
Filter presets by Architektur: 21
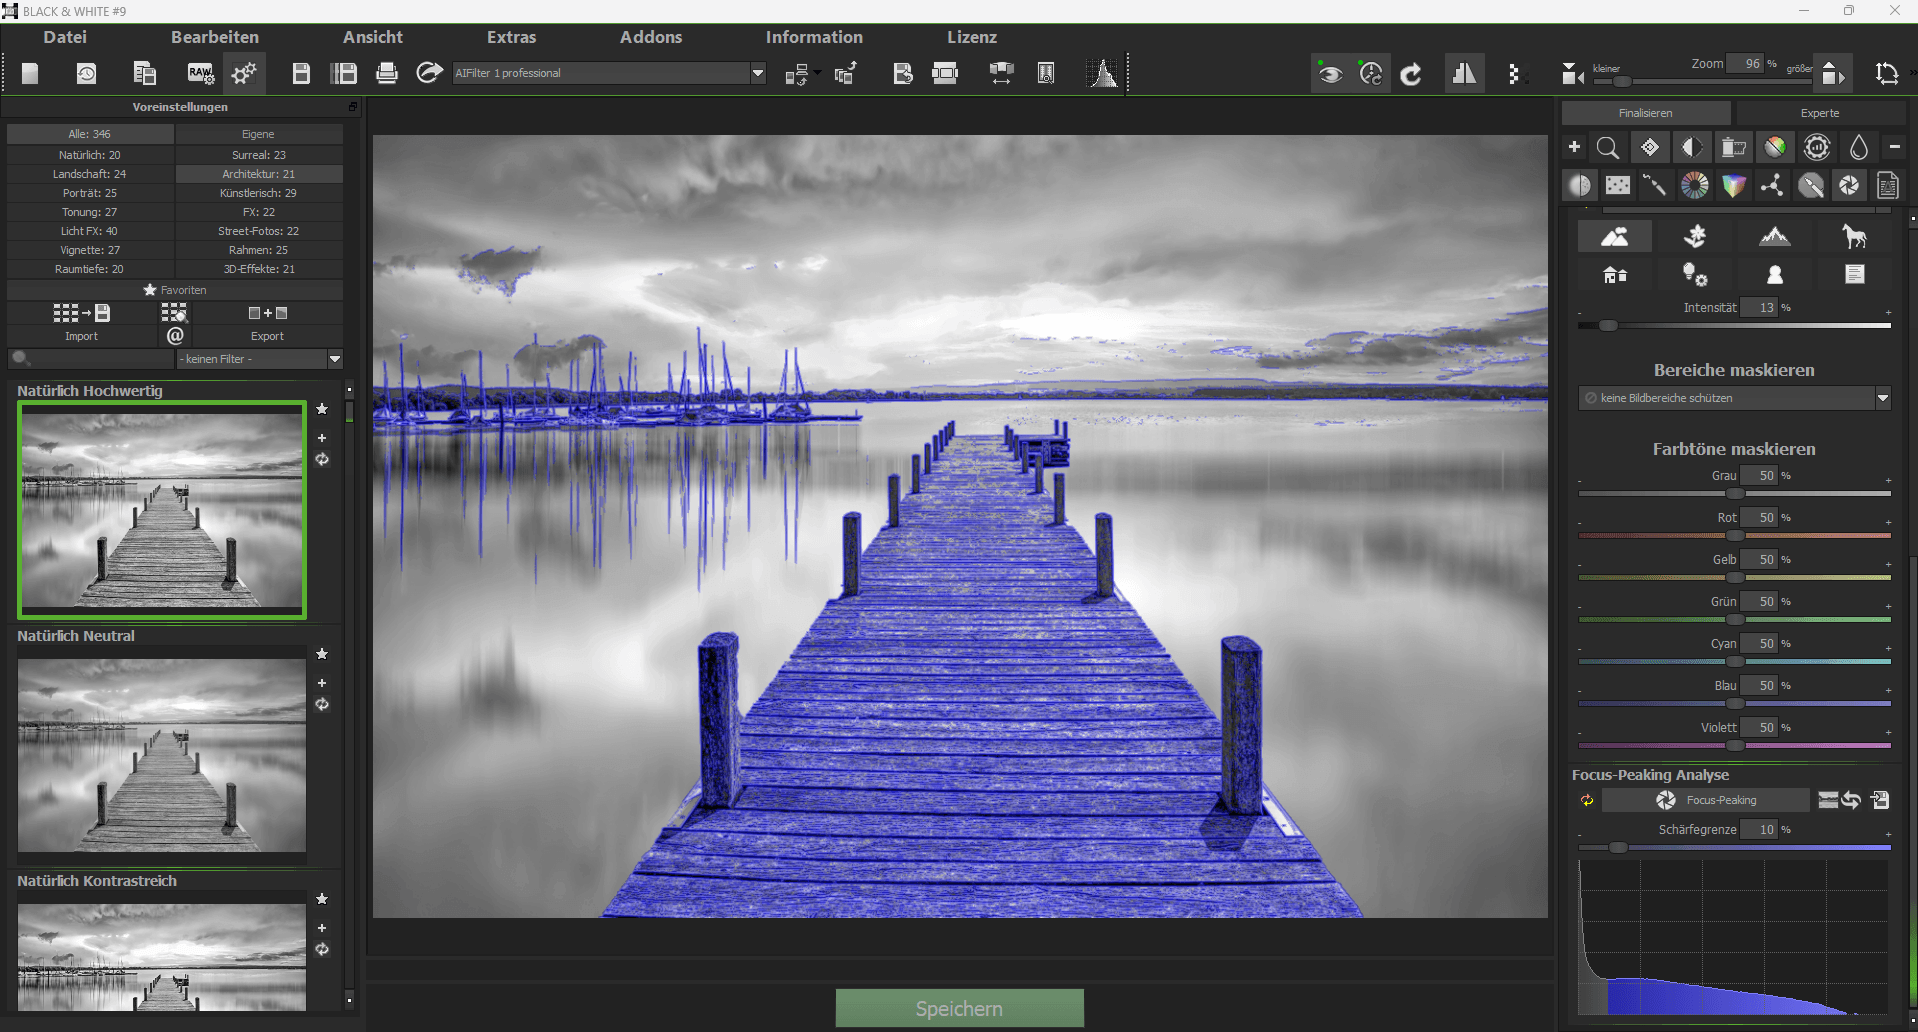click(259, 174)
